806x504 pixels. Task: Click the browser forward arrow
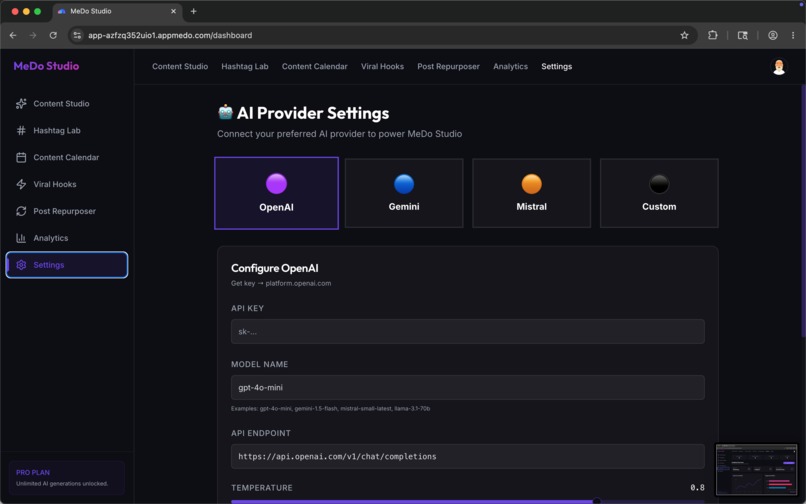click(x=33, y=35)
